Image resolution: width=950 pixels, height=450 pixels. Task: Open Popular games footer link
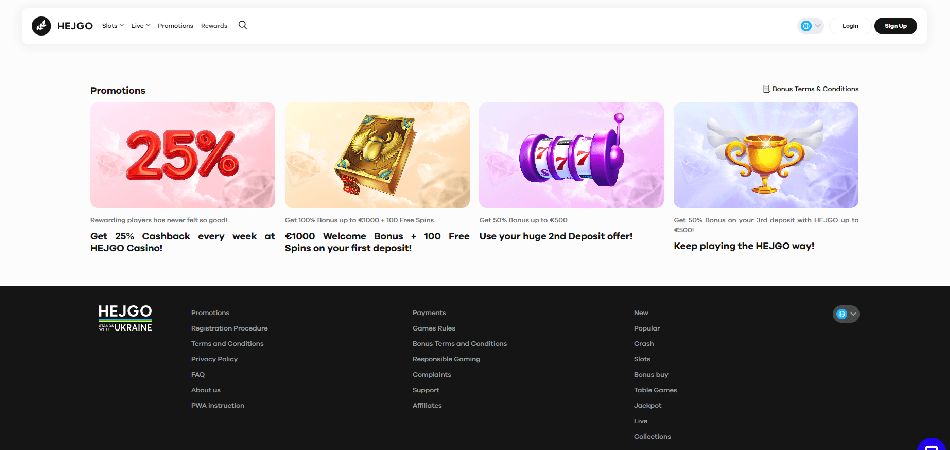coord(647,328)
